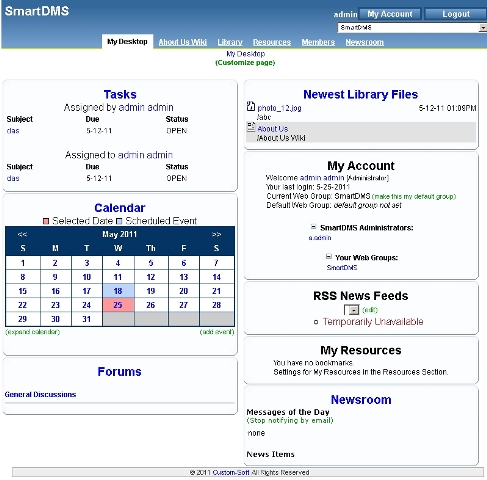Viewport: 487px width, 480px height.
Task: Click the Logout button
Action: point(456,14)
